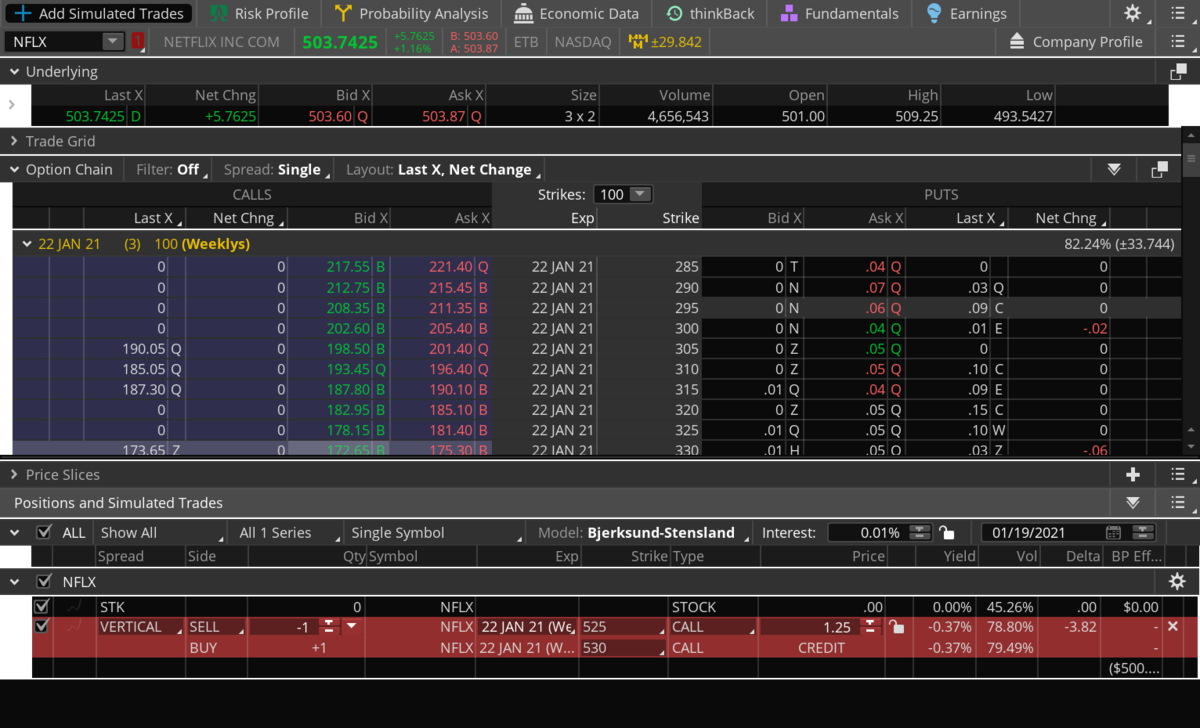Collapse the NFLX positions group arrow
1200x728 pixels.
(14, 581)
